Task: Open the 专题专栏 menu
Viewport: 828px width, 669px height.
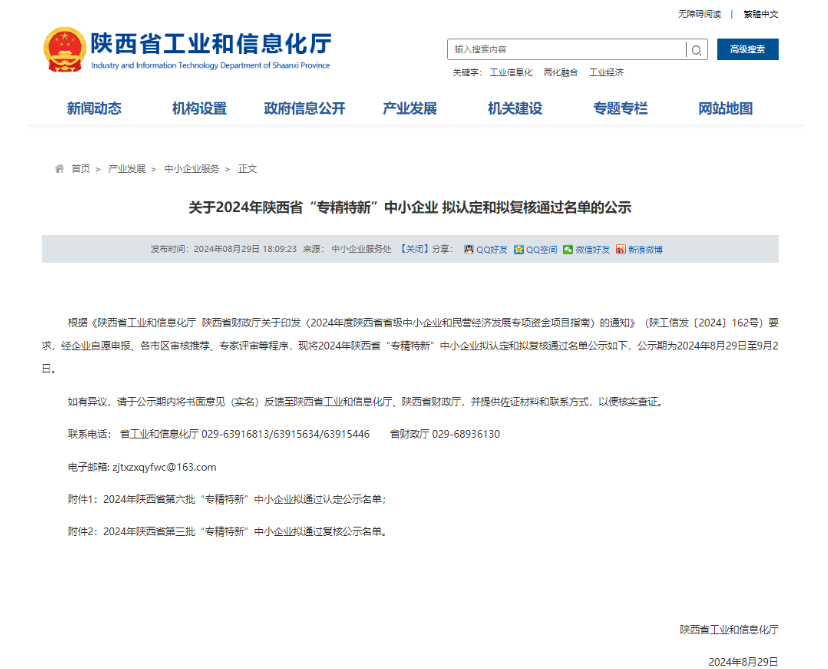Action: (x=620, y=108)
